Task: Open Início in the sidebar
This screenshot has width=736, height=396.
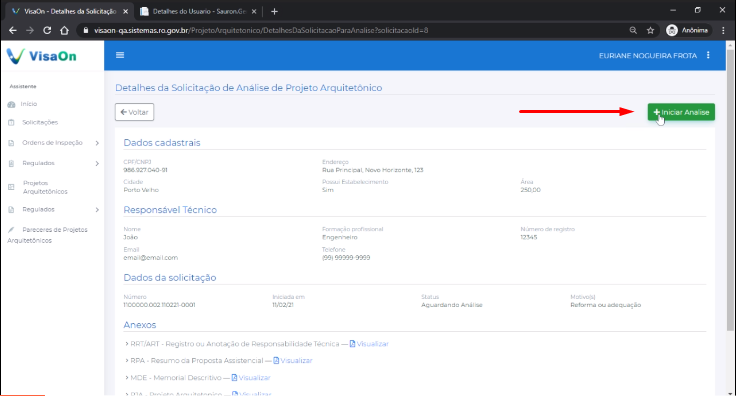Action: 29,104
